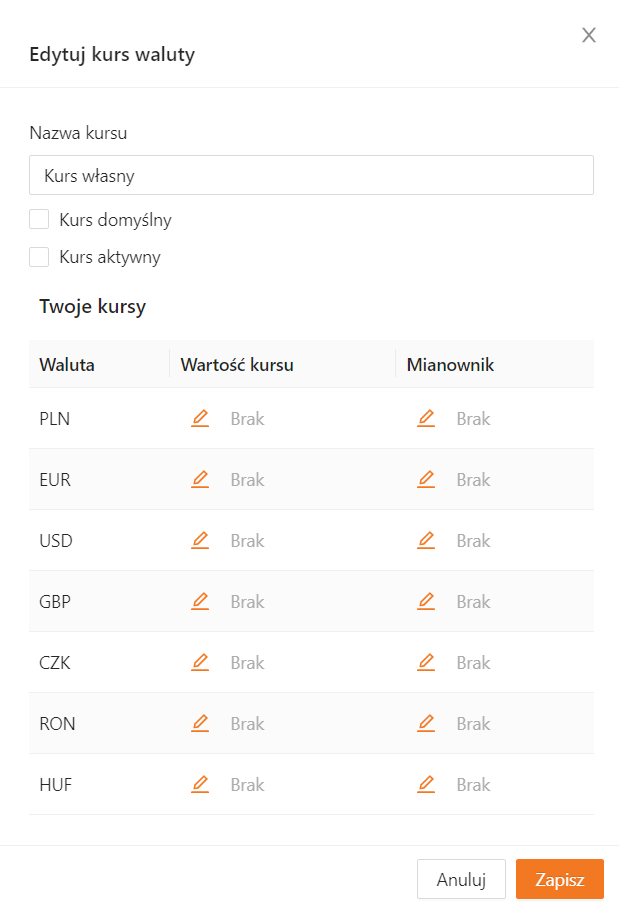Edit the RON exchange rate value
The height and width of the screenshot is (909, 619).
[x=200, y=724]
